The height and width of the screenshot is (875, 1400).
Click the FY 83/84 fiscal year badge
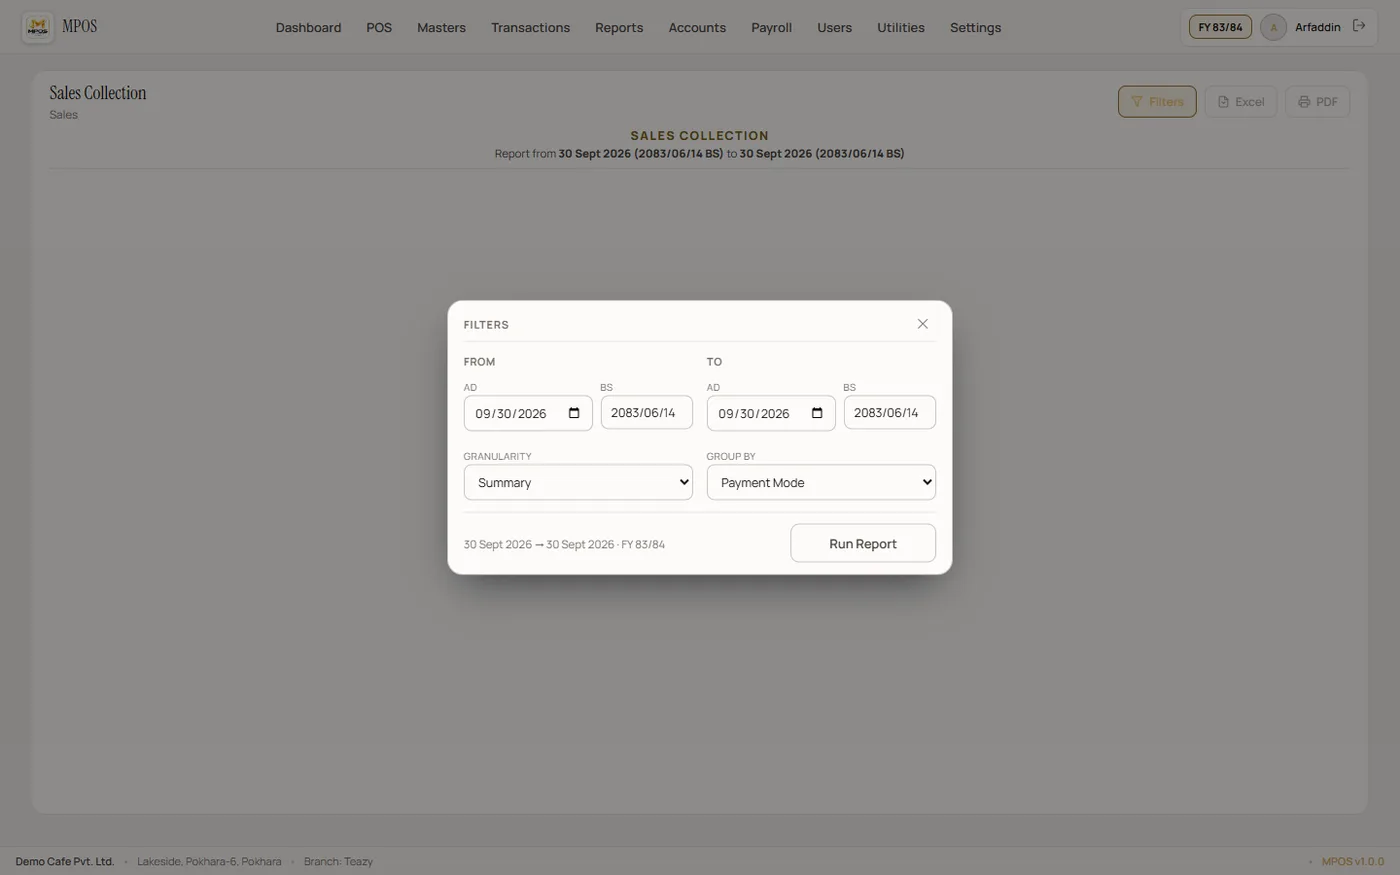pyautogui.click(x=1220, y=27)
